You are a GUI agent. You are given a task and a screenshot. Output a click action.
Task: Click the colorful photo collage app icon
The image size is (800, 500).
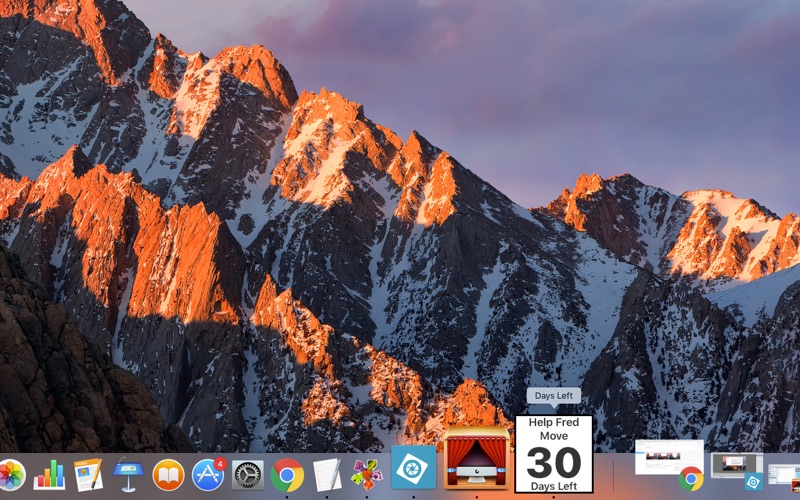click(367, 475)
